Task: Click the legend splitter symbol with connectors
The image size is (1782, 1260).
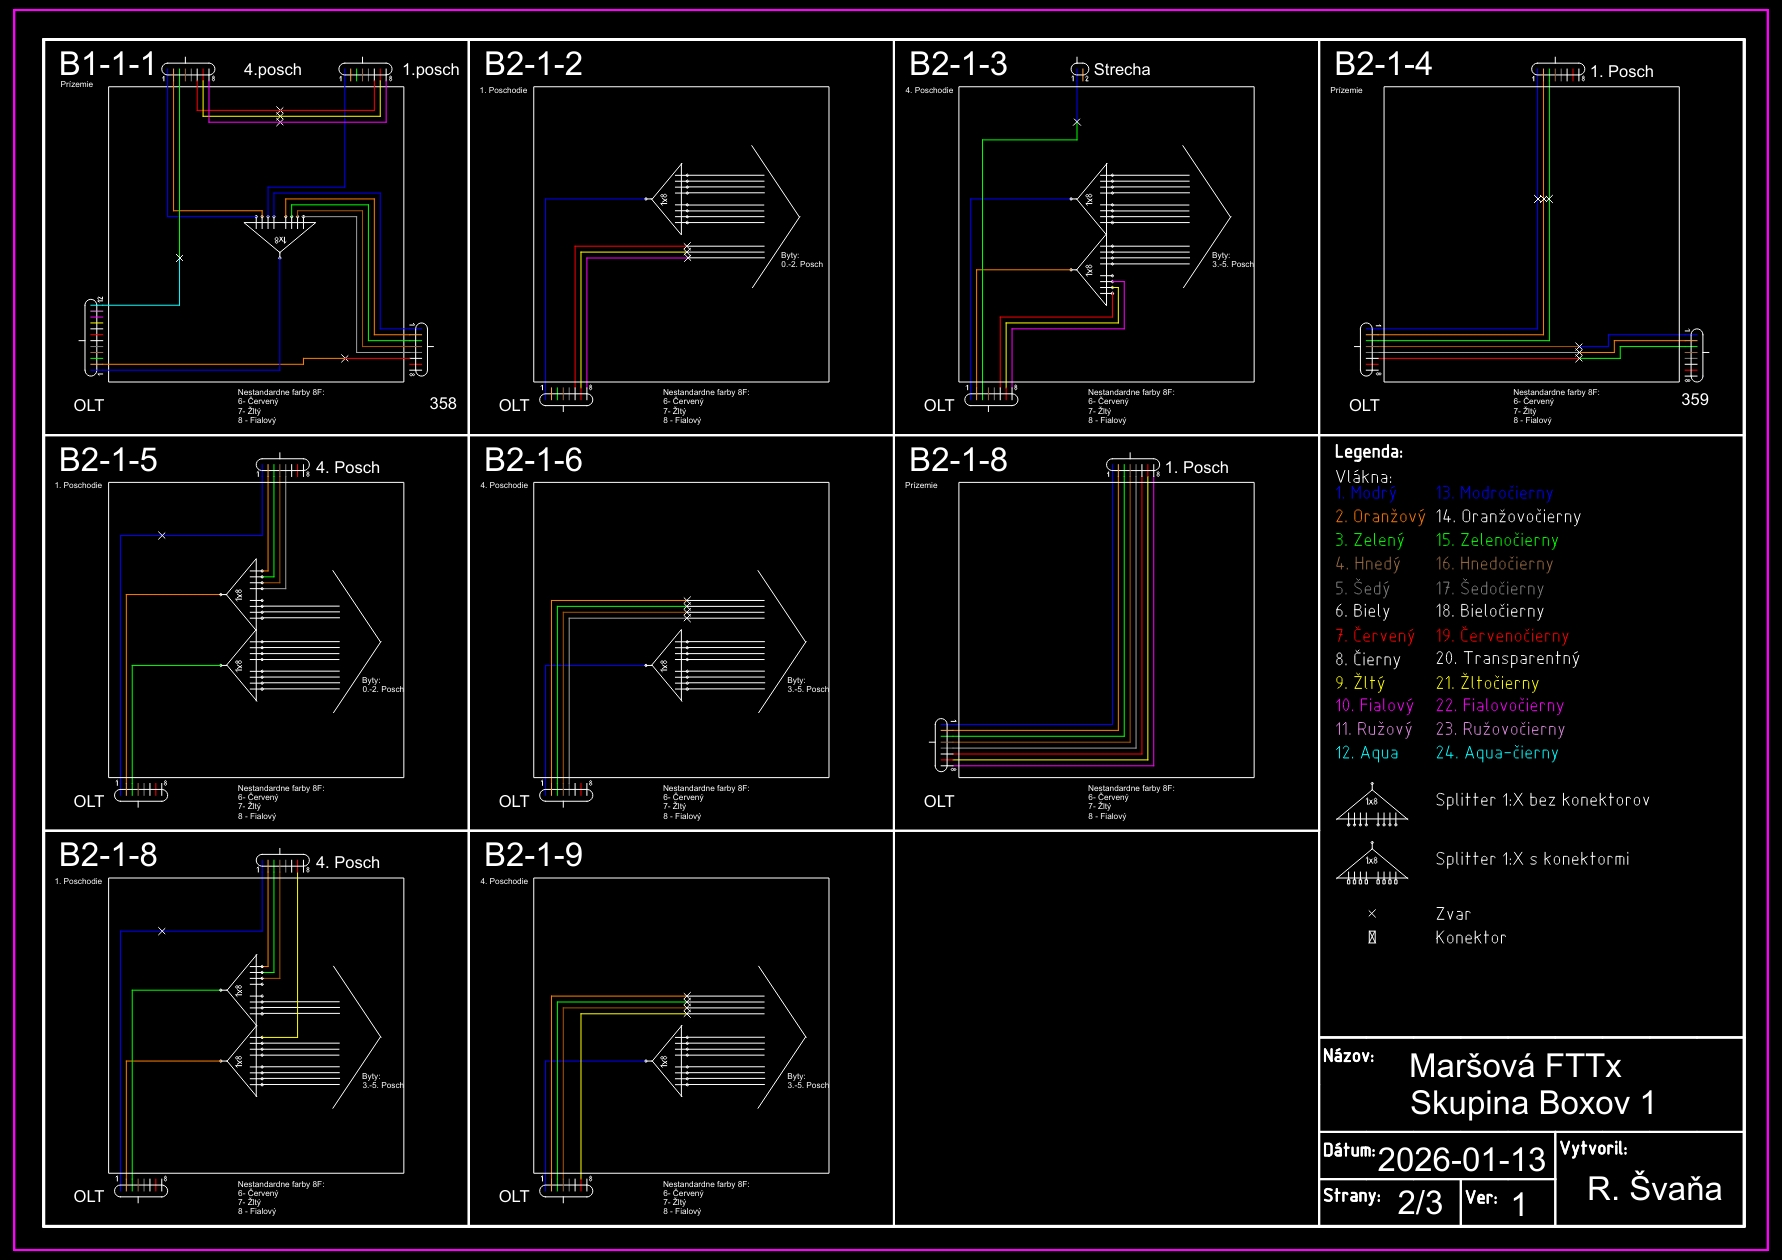Action: (x=1371, y=866)
